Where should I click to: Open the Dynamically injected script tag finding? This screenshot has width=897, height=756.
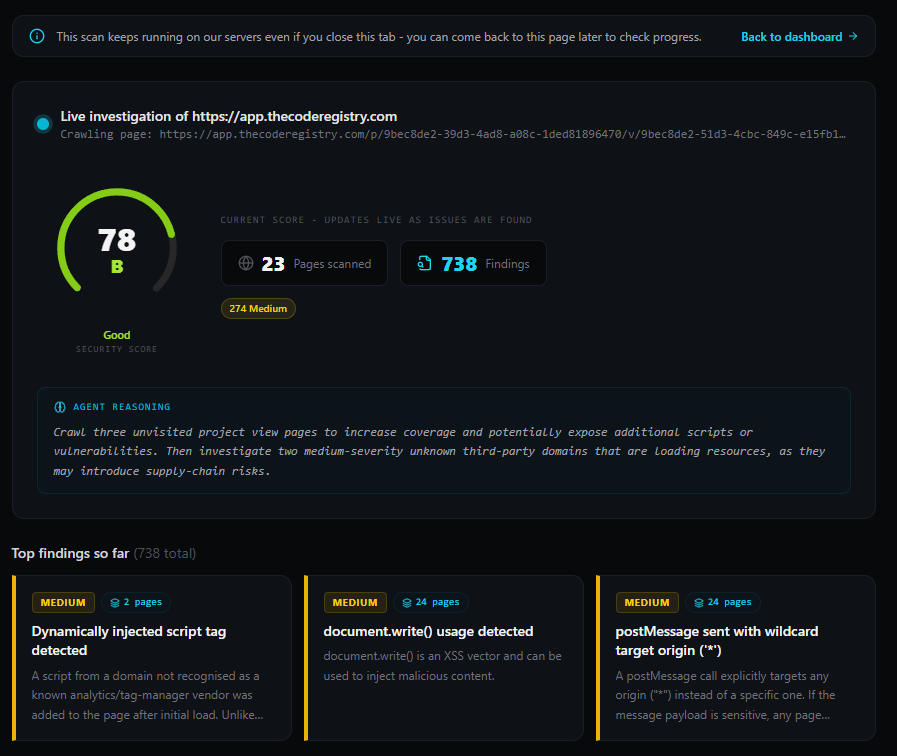coord(152,658)
